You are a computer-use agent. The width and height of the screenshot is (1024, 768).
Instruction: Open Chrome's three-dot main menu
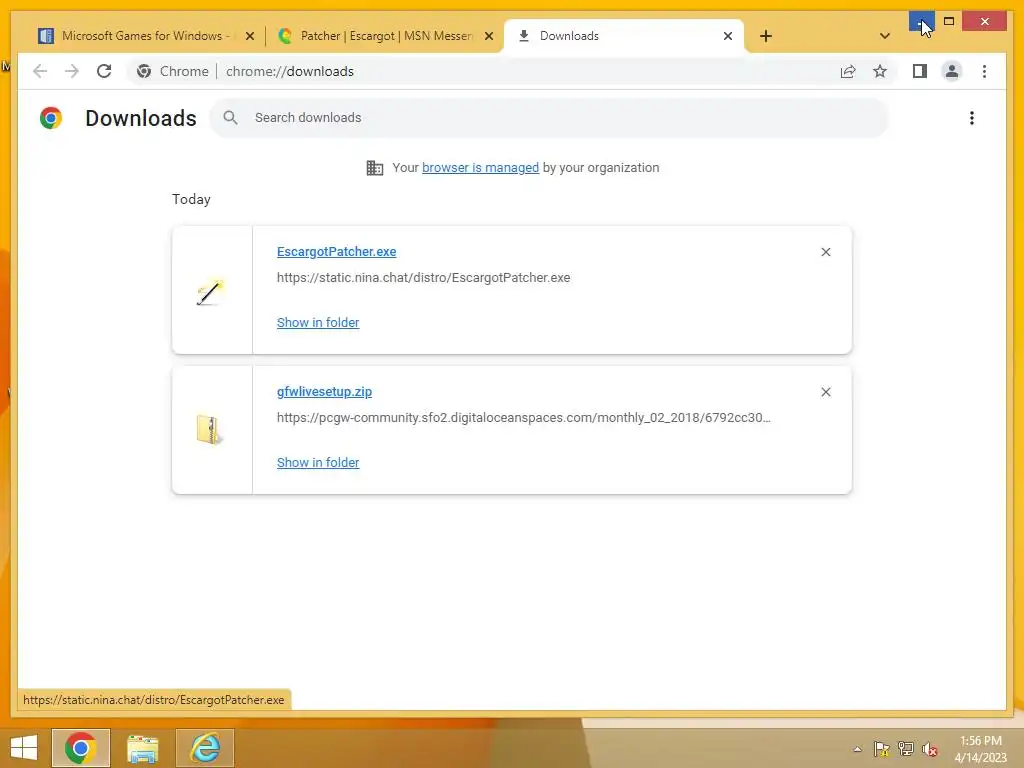(x=985, y=71)
